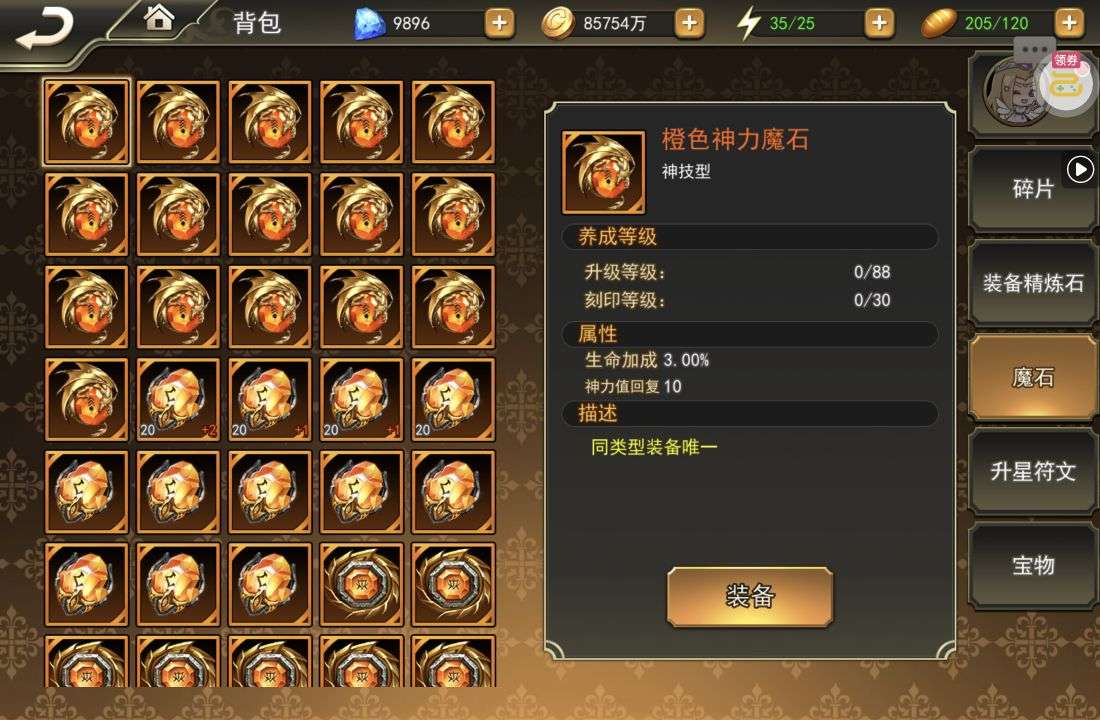Viewport: 1100px width, 720px height.
Task: Tap the back arrow icon
Action: click(44, 28)
